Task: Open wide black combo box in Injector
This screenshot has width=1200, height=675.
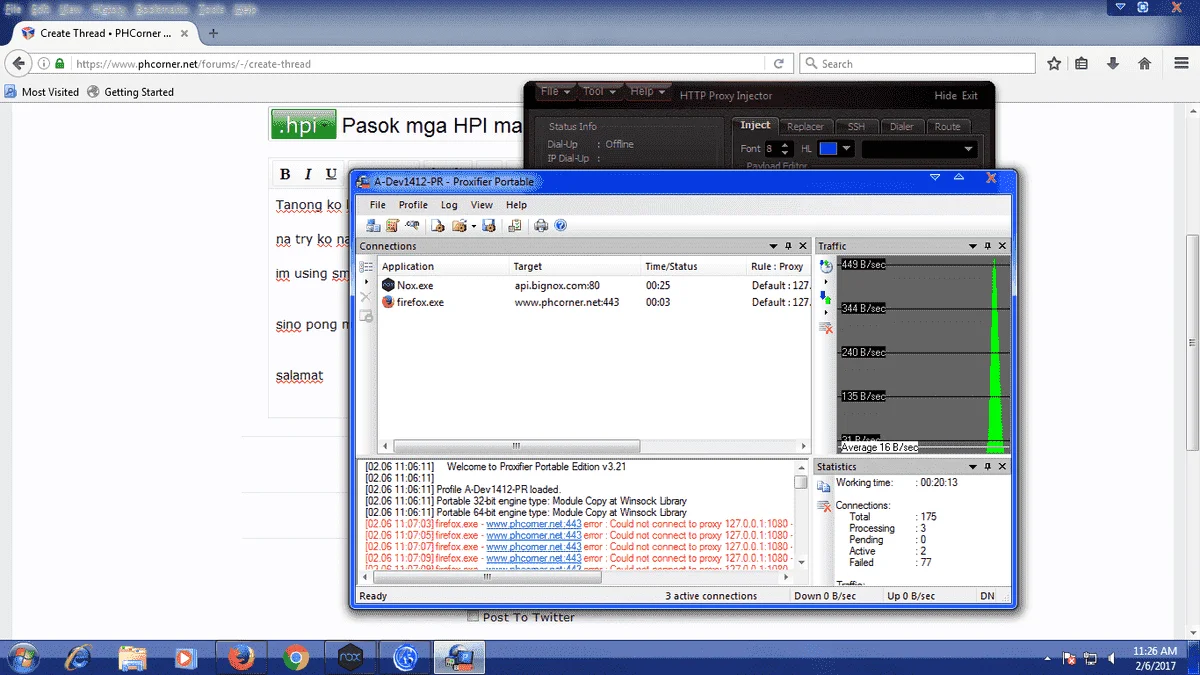Action: (919, 149)
